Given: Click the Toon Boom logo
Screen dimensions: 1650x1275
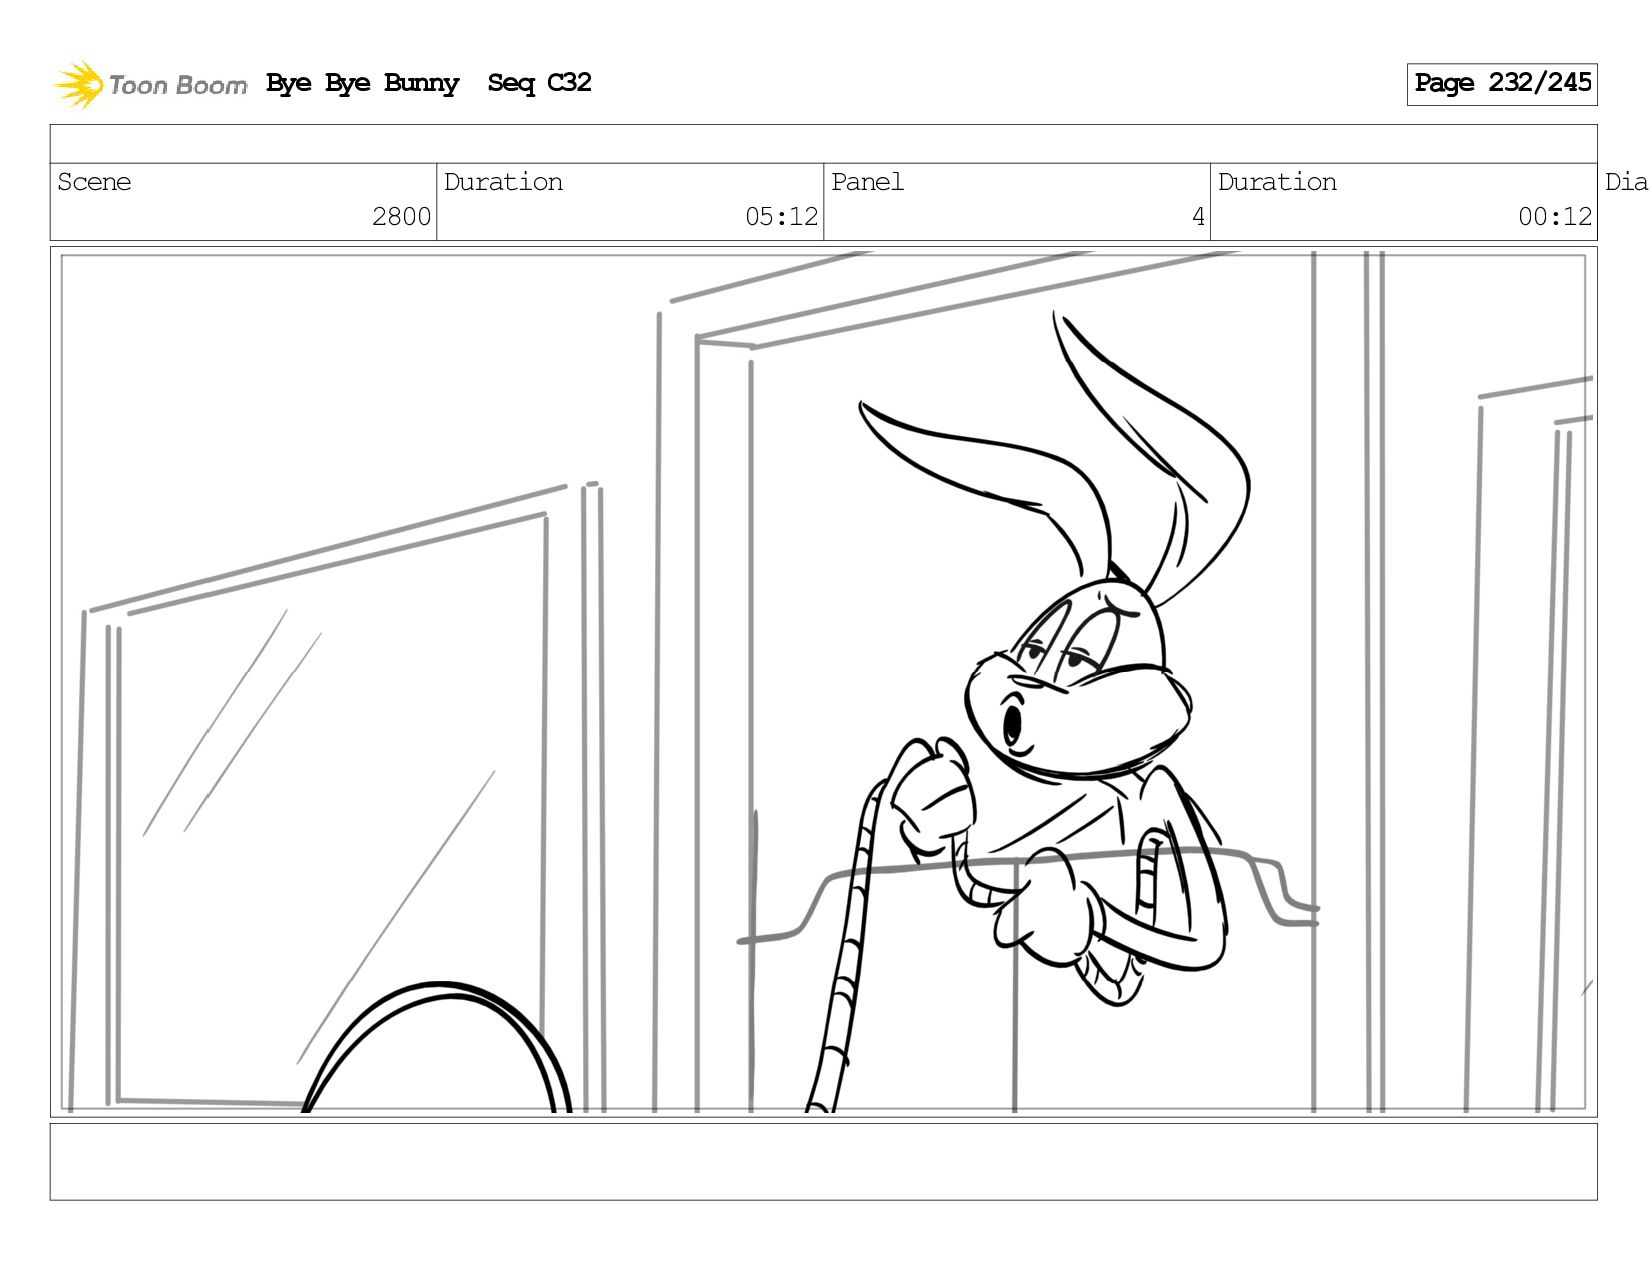Looking at the screenshot, I should (x=150, y=84).
